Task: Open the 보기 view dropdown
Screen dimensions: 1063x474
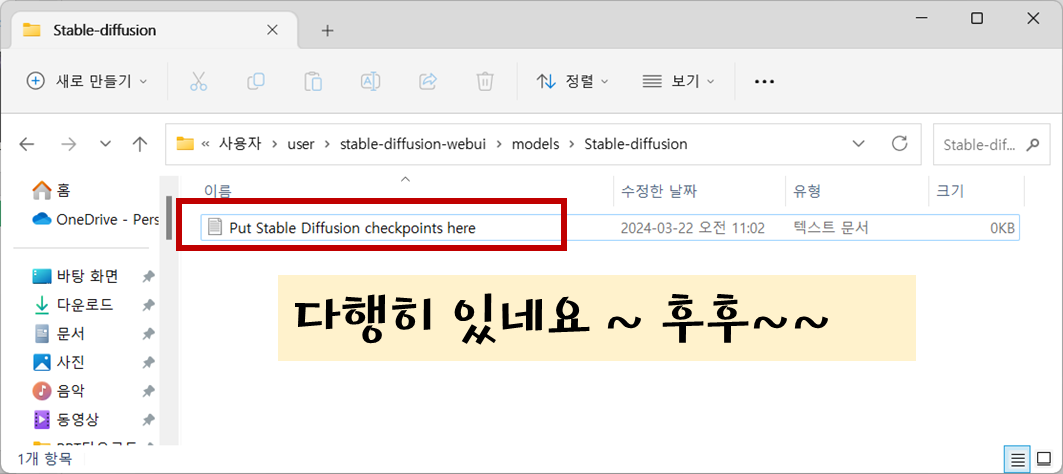Action: [679, 81]
